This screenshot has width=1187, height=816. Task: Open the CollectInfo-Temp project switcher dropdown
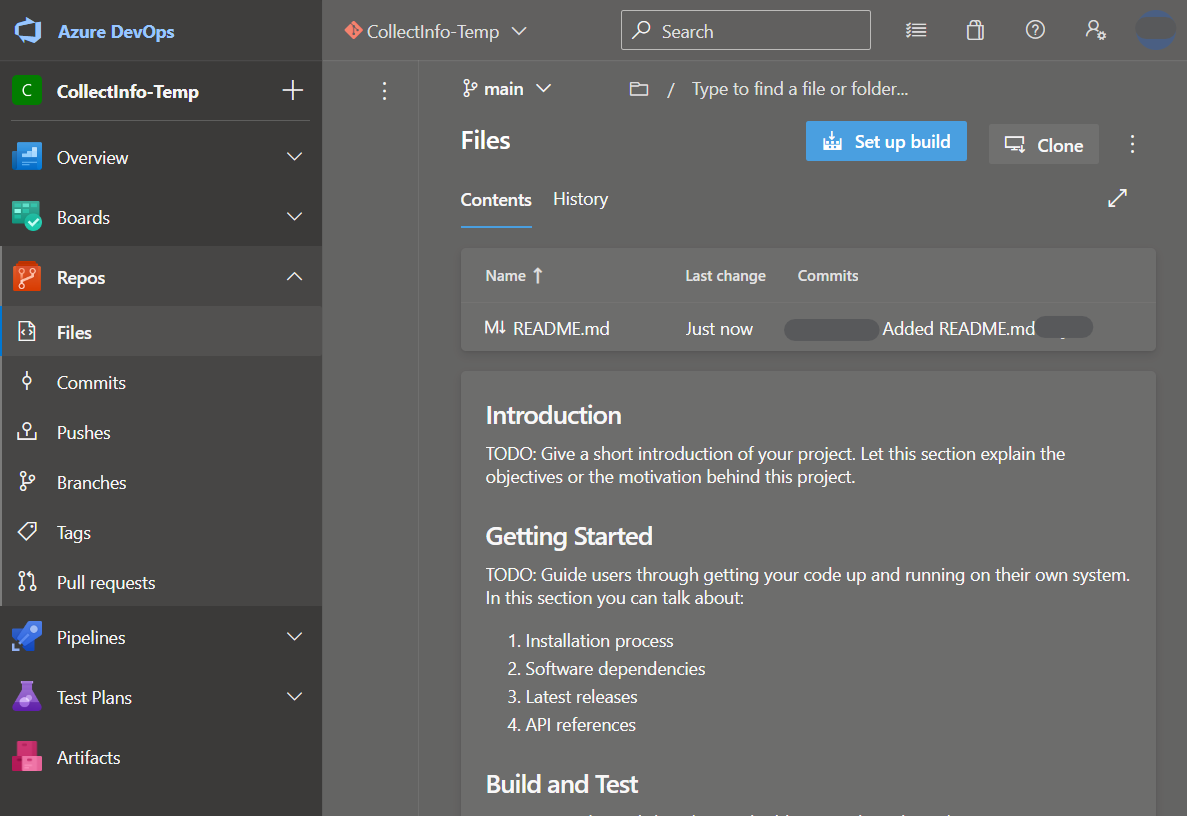click(x=435, y=31)
